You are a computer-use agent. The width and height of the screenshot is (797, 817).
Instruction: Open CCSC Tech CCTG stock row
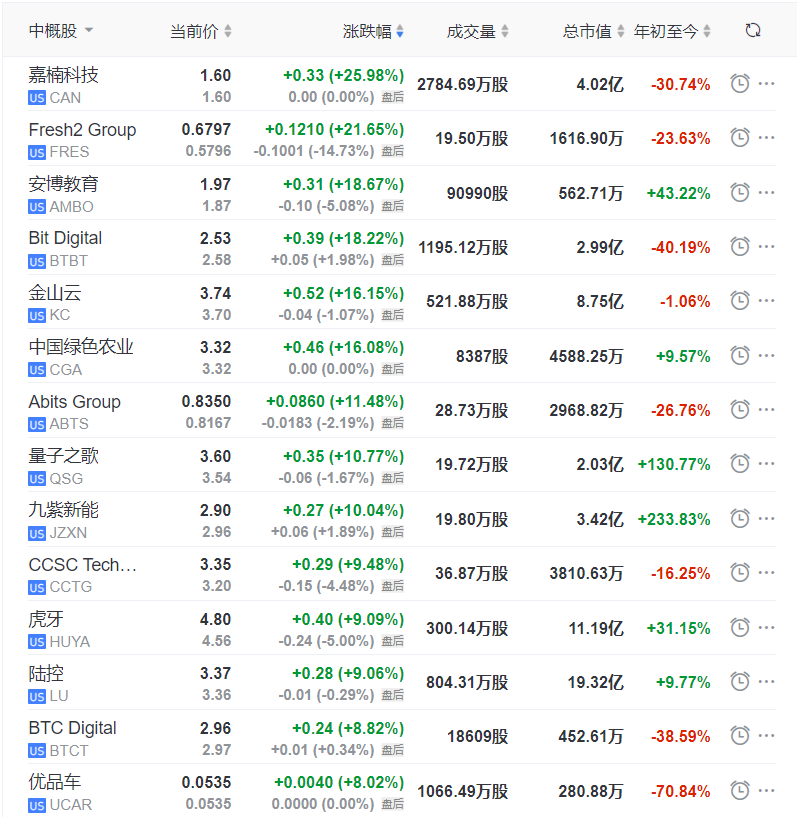coord(402,574)
